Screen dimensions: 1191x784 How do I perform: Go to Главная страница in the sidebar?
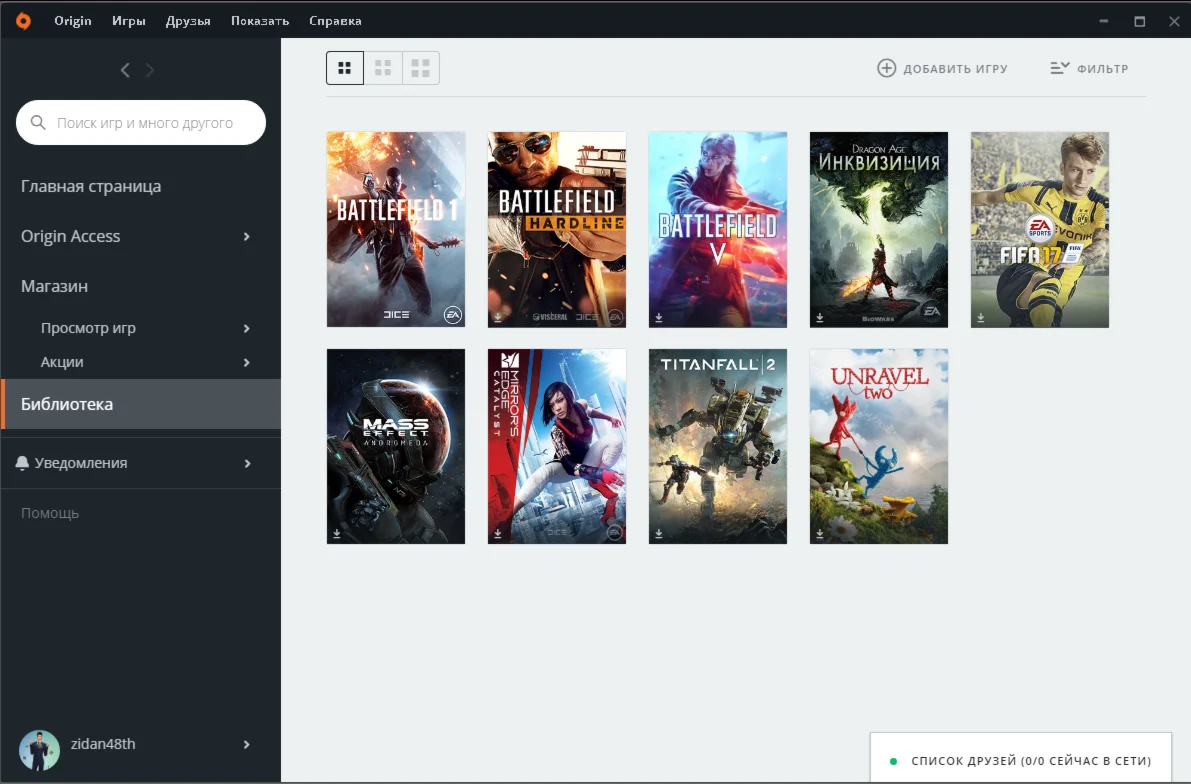[90, 186]
